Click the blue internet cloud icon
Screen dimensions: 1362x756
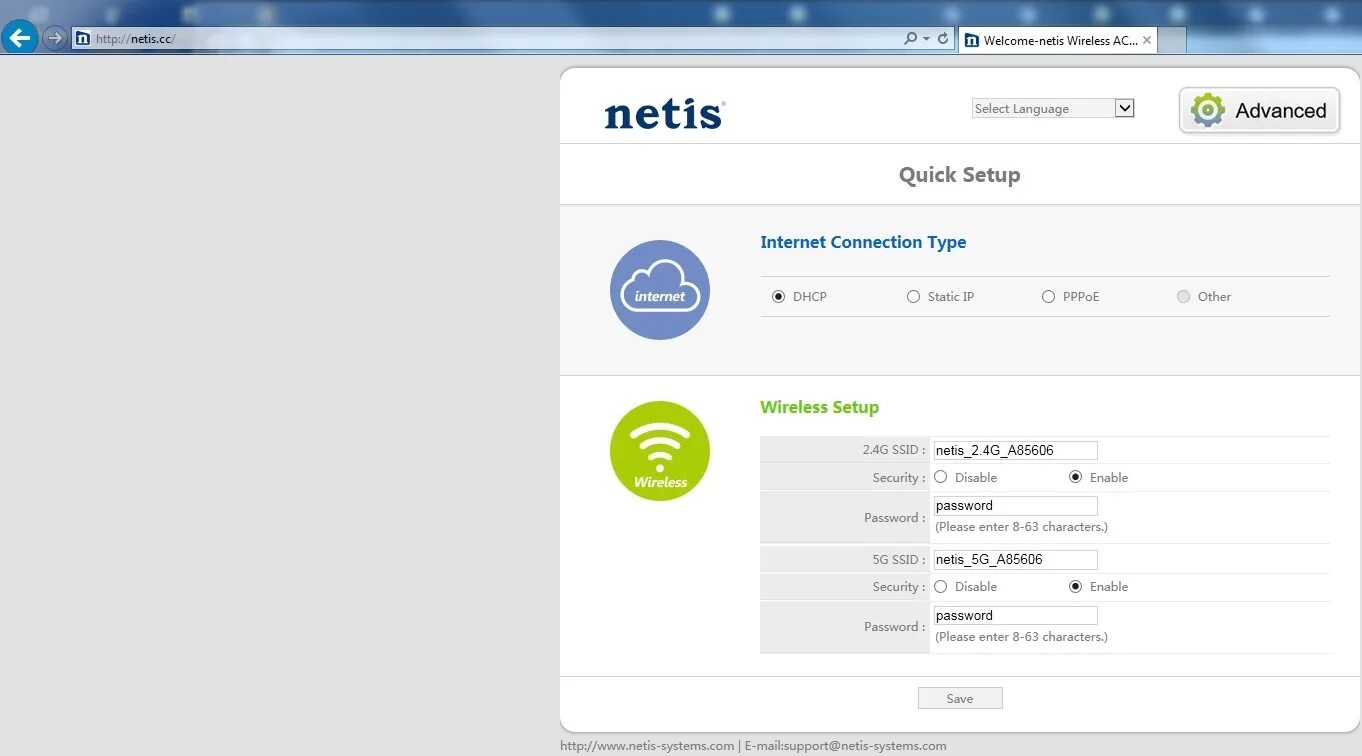(660, 290)
